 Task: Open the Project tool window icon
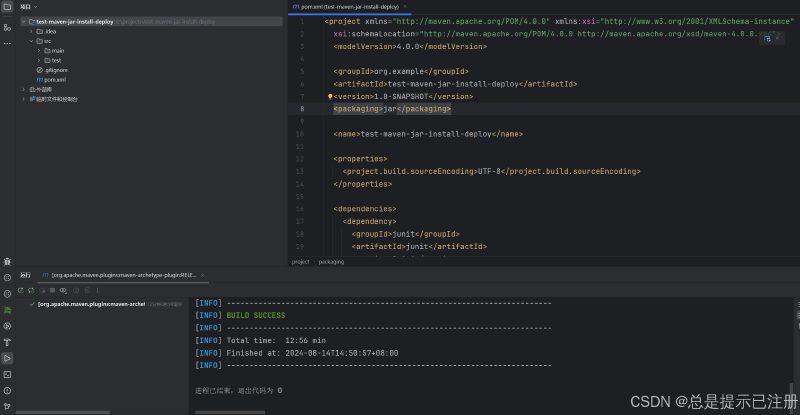coord(7,7)
